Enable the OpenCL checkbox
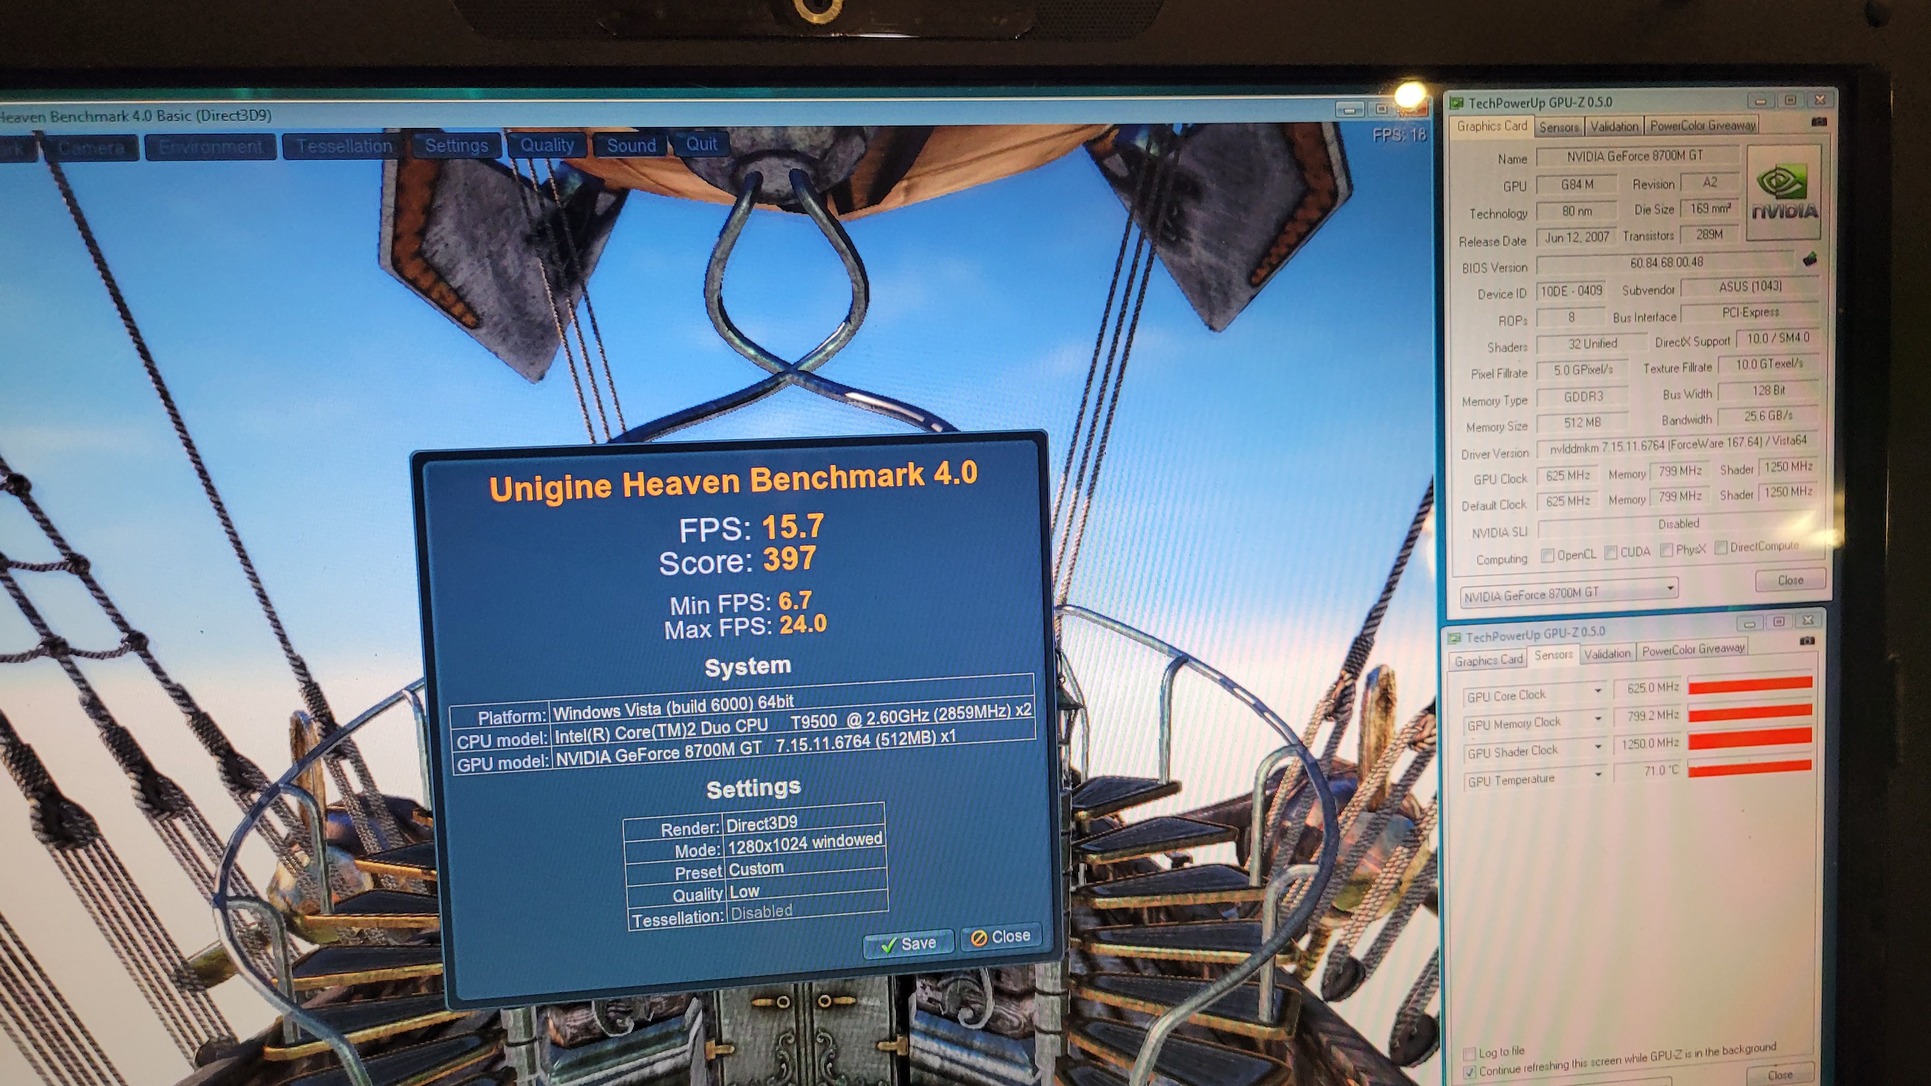Viewport: 1931px width, 1086px height. [x=1547, y=555]
